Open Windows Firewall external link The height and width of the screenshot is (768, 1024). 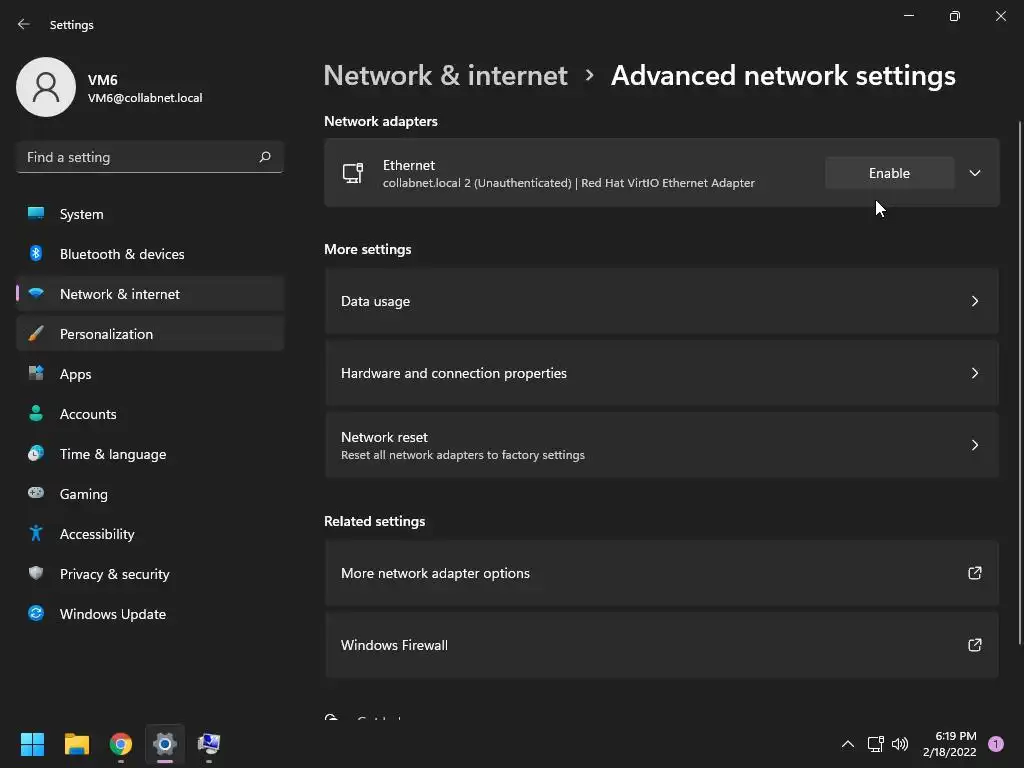(x=975, y=645)
